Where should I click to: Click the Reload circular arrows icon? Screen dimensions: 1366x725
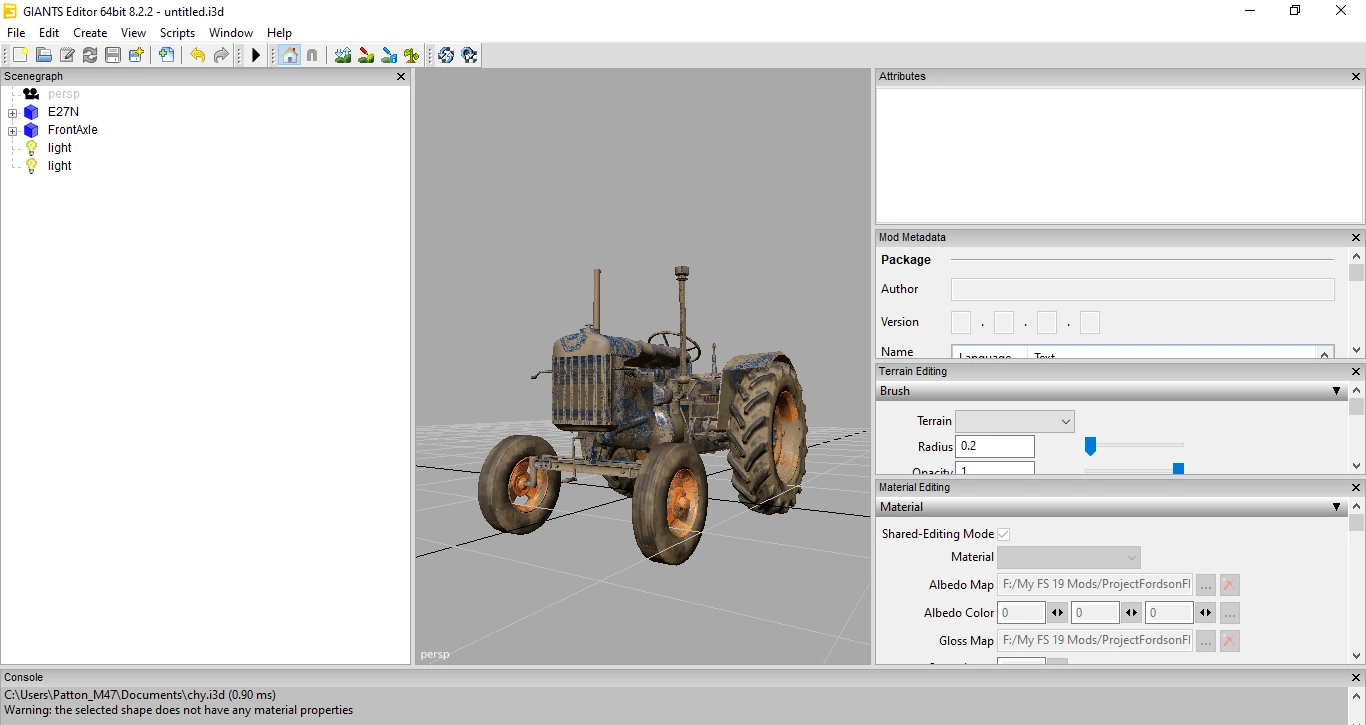(90, 56)
